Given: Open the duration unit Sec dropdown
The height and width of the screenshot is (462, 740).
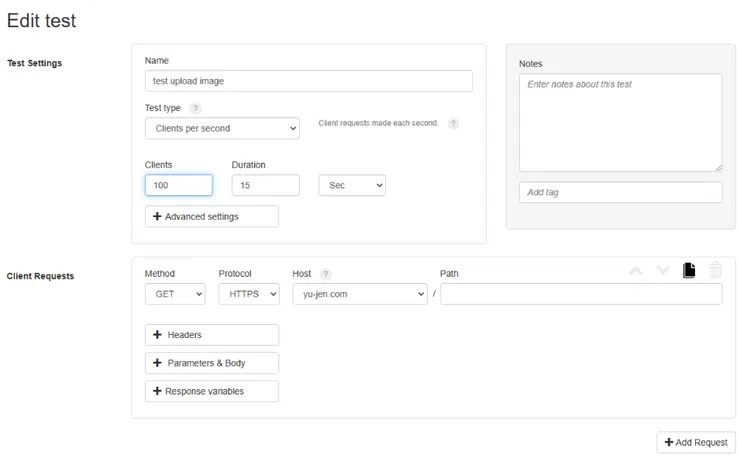Looking at the screenshot, I should click(x=352, y=185).
